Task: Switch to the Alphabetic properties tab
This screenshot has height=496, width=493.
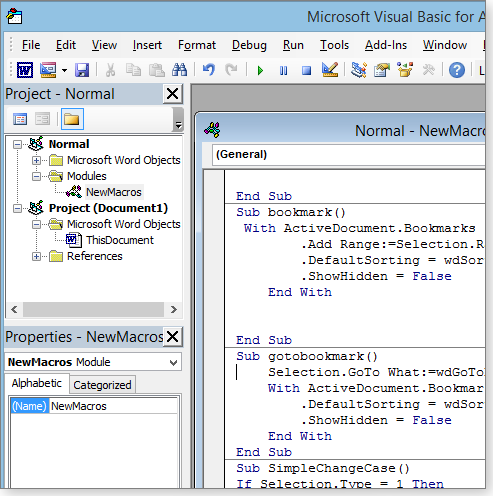Action: [x=37, y=383]
